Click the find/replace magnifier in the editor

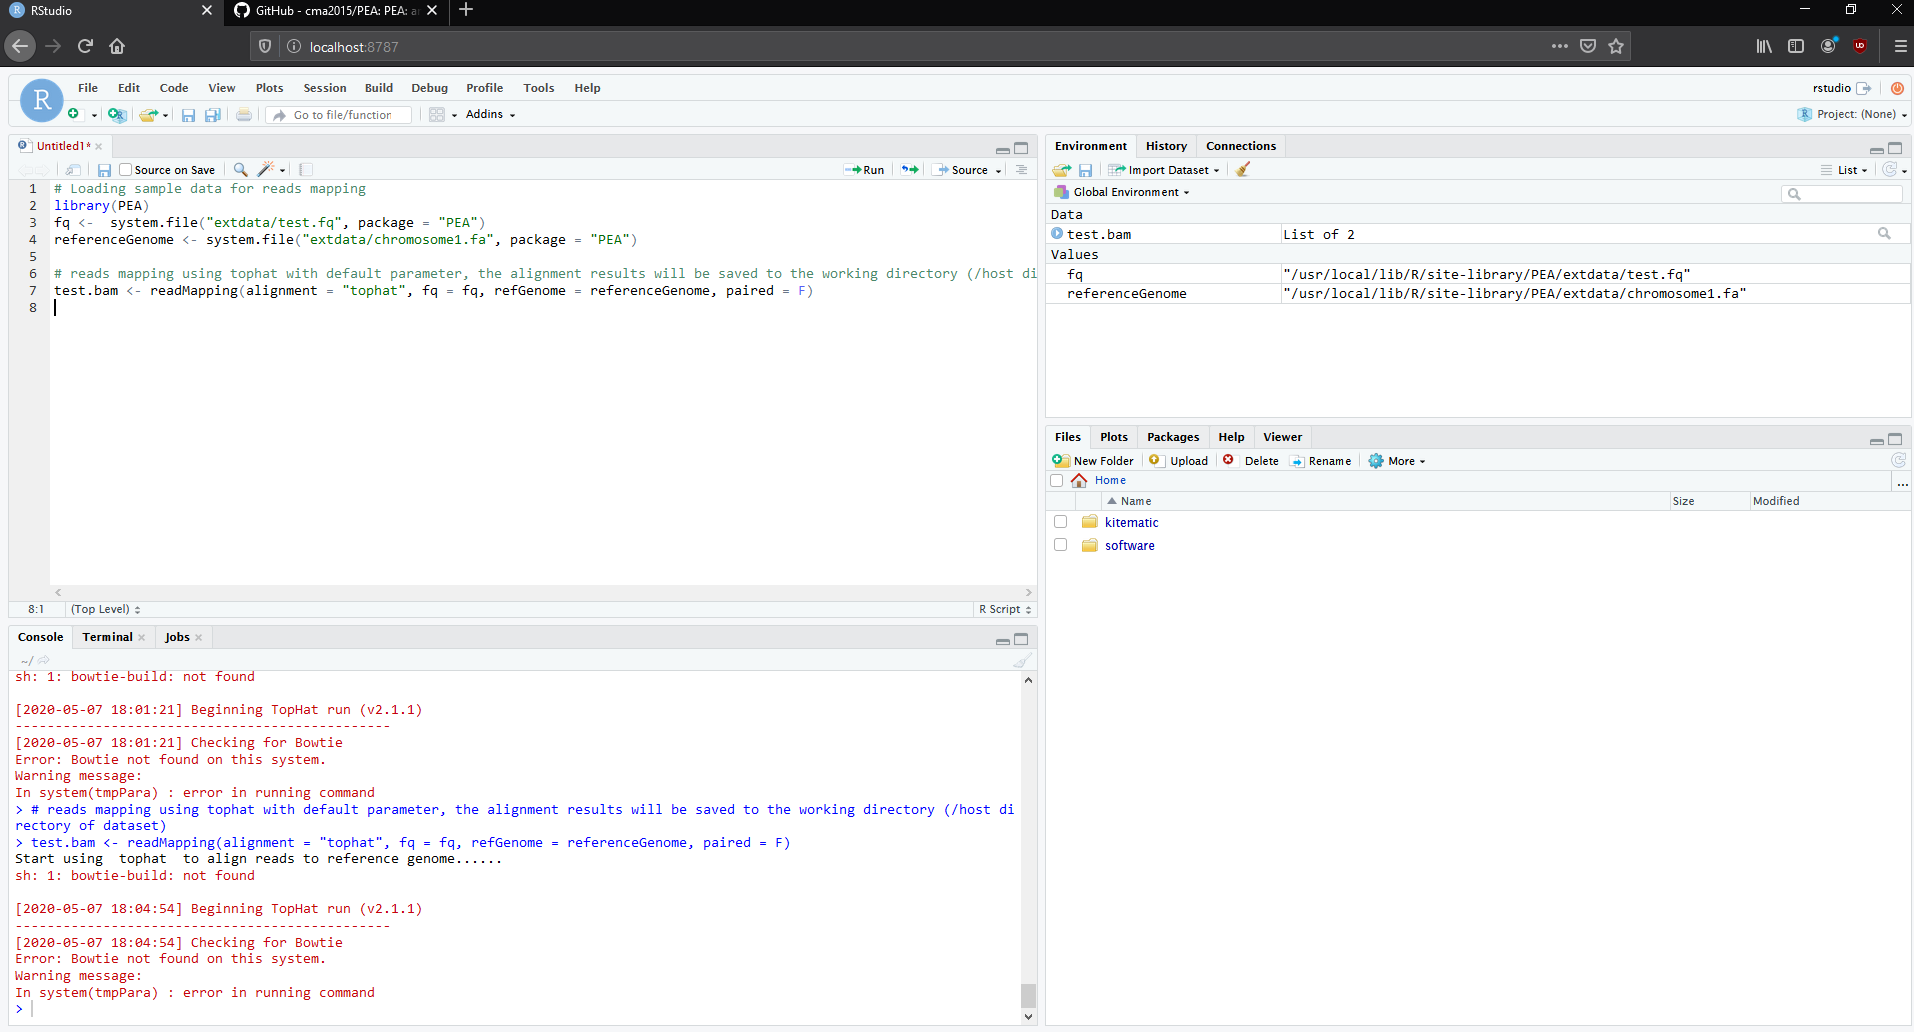[240, 170]
